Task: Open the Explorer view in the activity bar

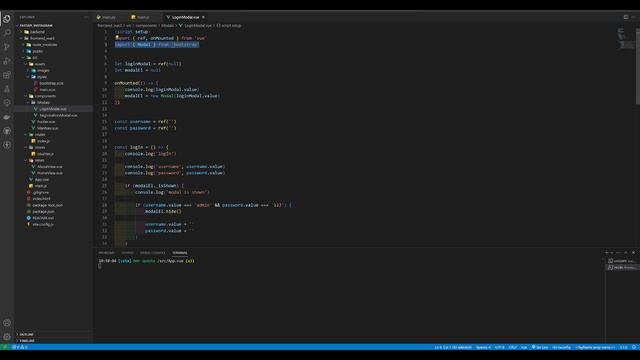Action: pyautogui.click(x=7, y=18)
